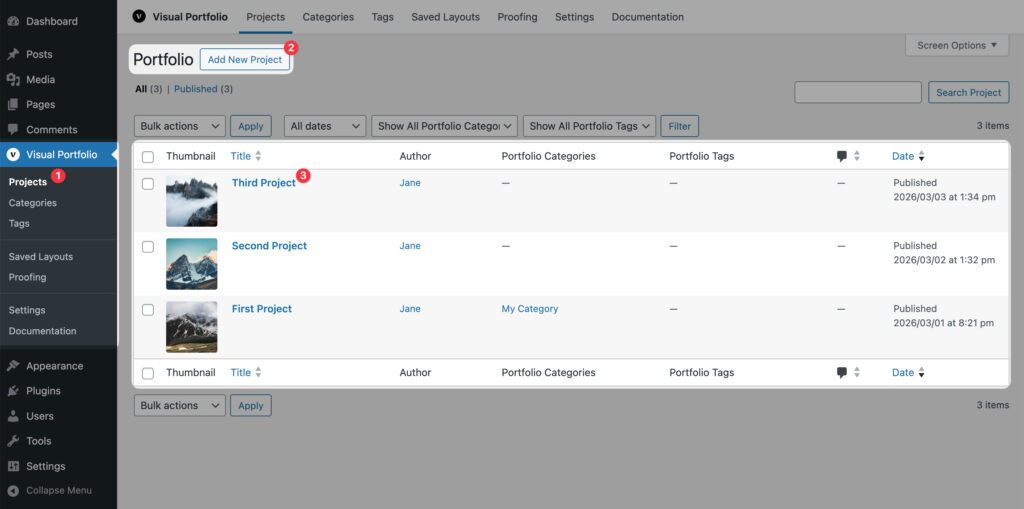Toggle the select-all checkbox in table header

pyautogui.click(x=148, y=157)
